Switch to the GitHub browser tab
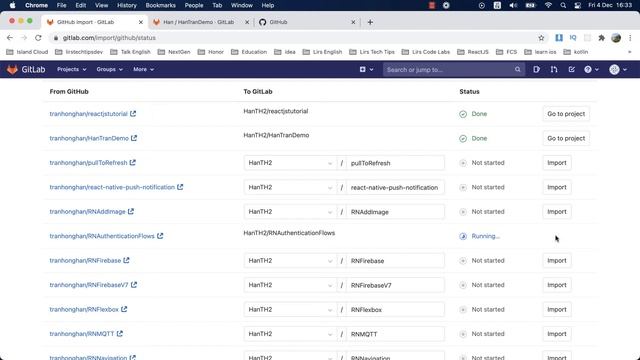Image resolution: width=640 pixels, height=360 pixels. [306, 22]
